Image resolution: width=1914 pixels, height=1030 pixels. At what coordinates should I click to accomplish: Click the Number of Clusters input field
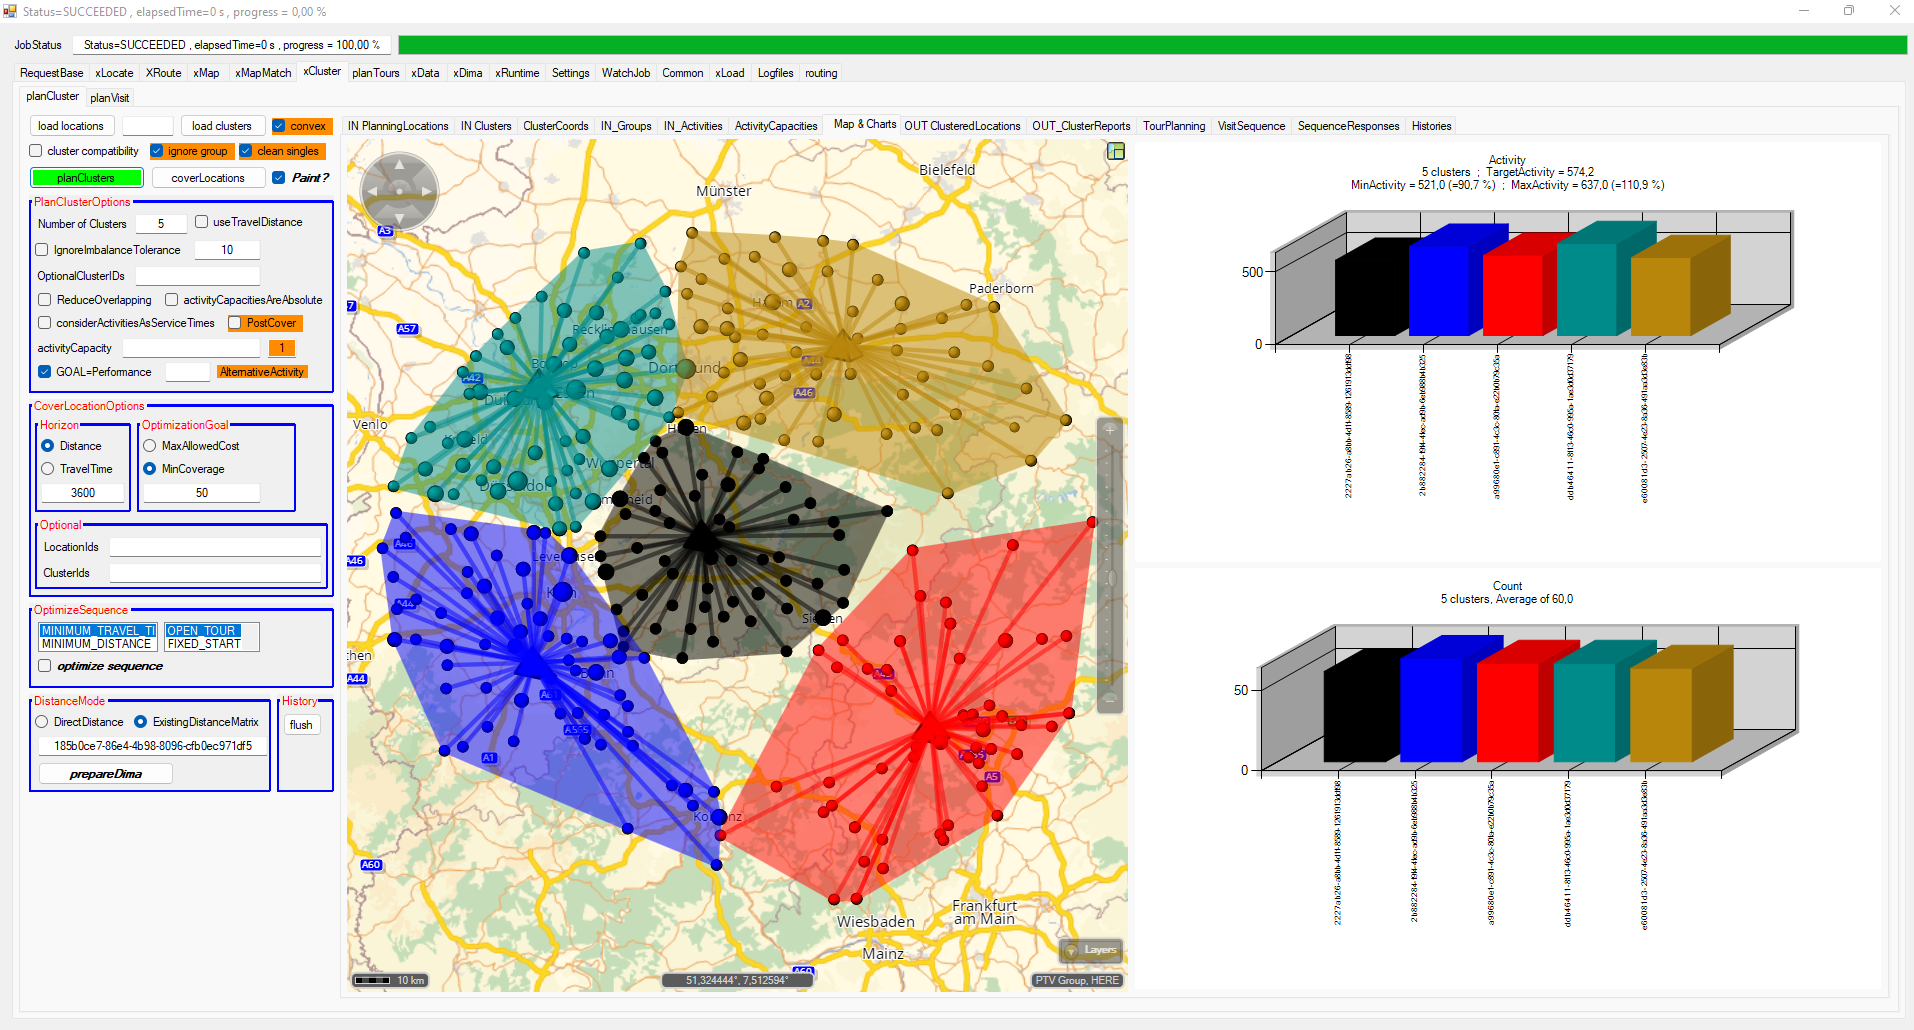tap(160, 224)
